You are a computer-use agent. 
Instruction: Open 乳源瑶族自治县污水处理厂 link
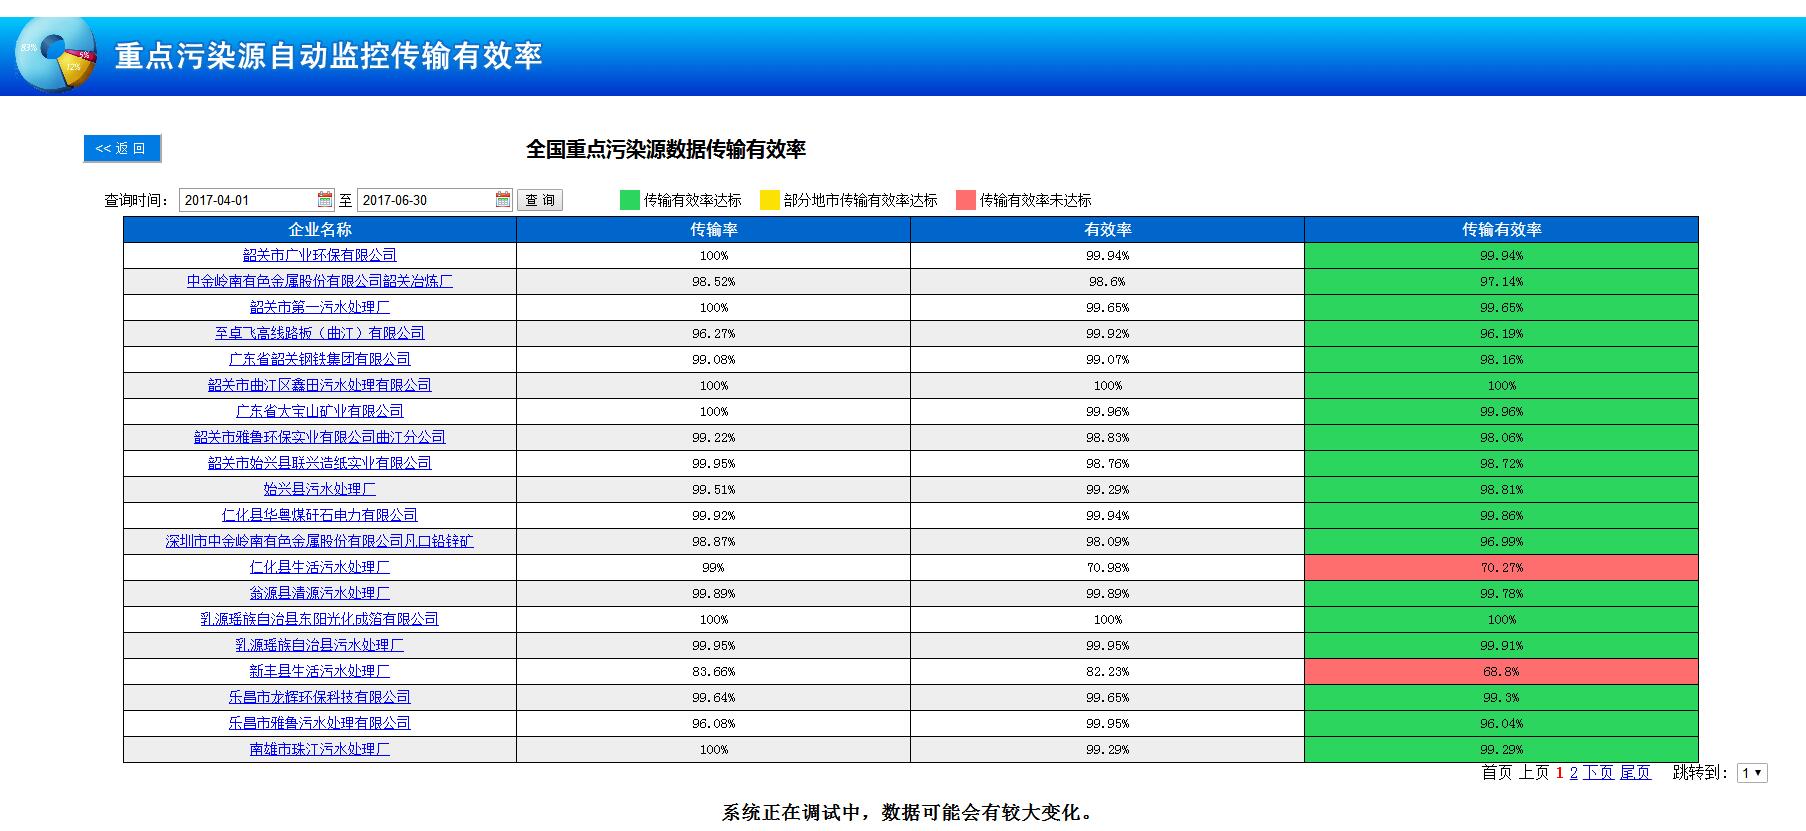pos(320,645)
